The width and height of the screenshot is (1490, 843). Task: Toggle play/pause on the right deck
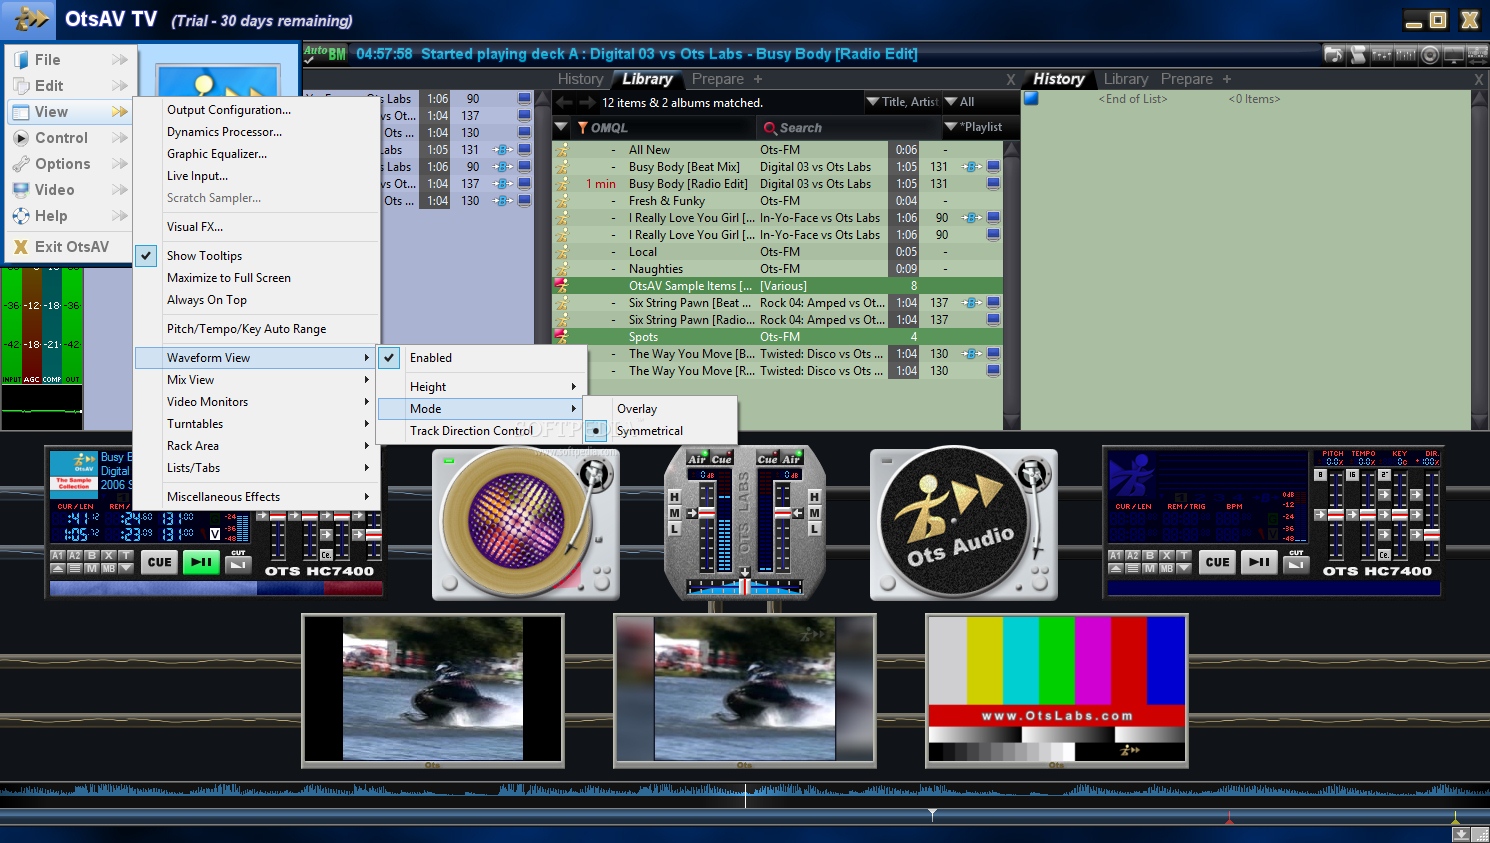(x=1259, y=562)
